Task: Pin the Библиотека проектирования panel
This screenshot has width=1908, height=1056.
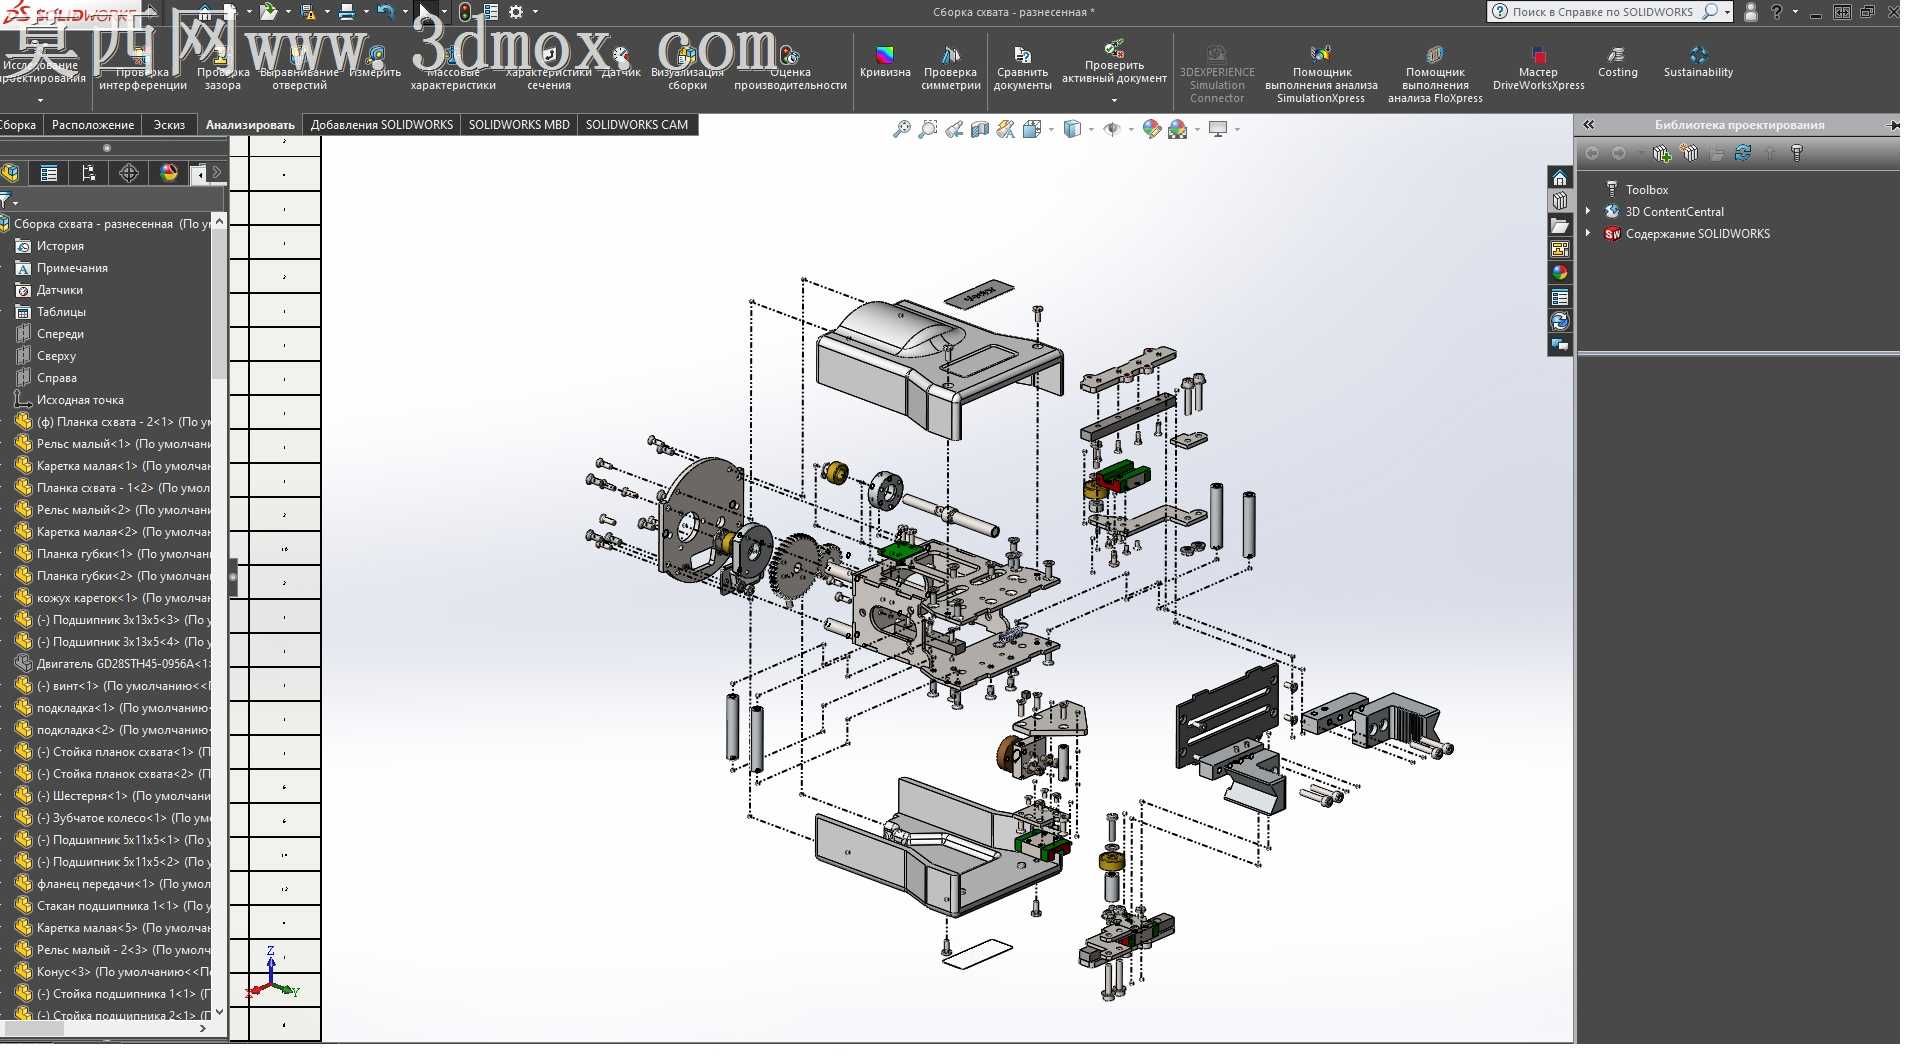Action: tap(1892, 125)
